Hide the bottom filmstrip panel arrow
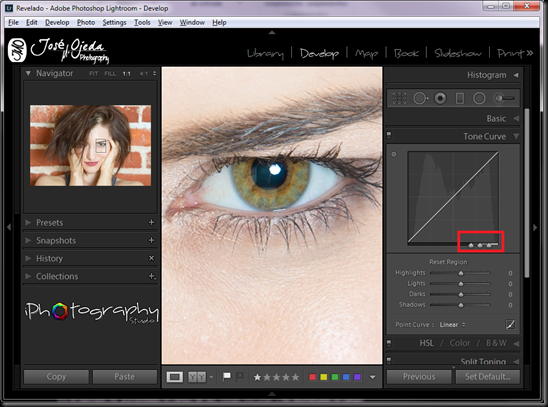 tap(272, 394)
